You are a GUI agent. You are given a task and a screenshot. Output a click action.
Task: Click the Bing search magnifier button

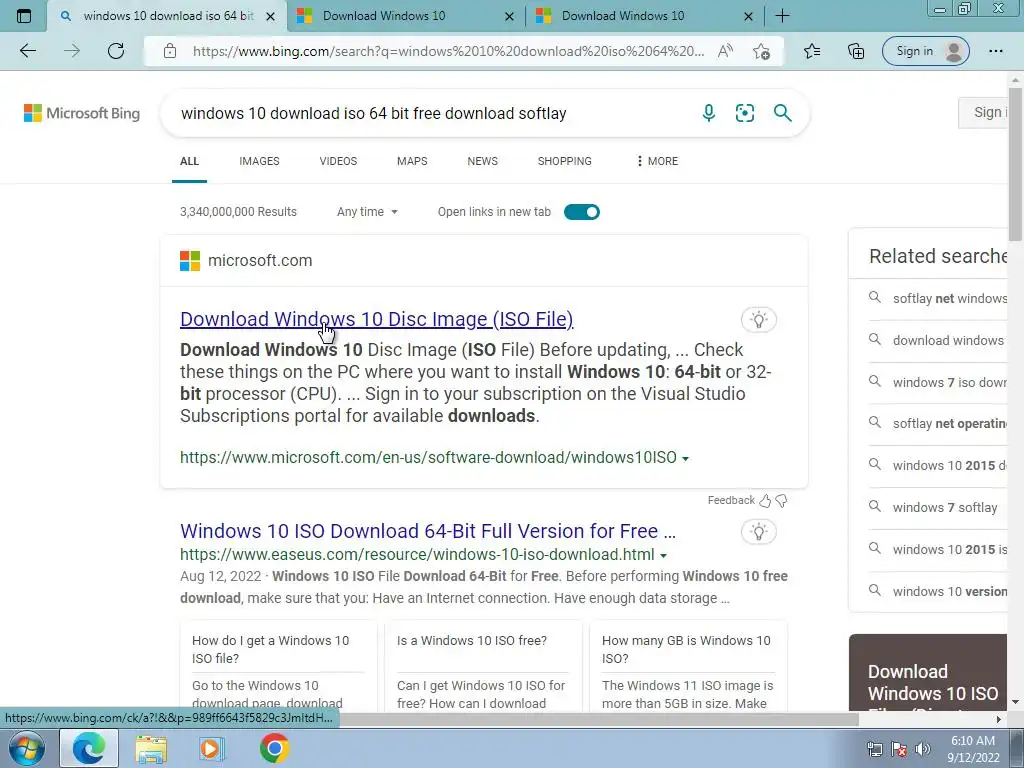pos(782,113)
